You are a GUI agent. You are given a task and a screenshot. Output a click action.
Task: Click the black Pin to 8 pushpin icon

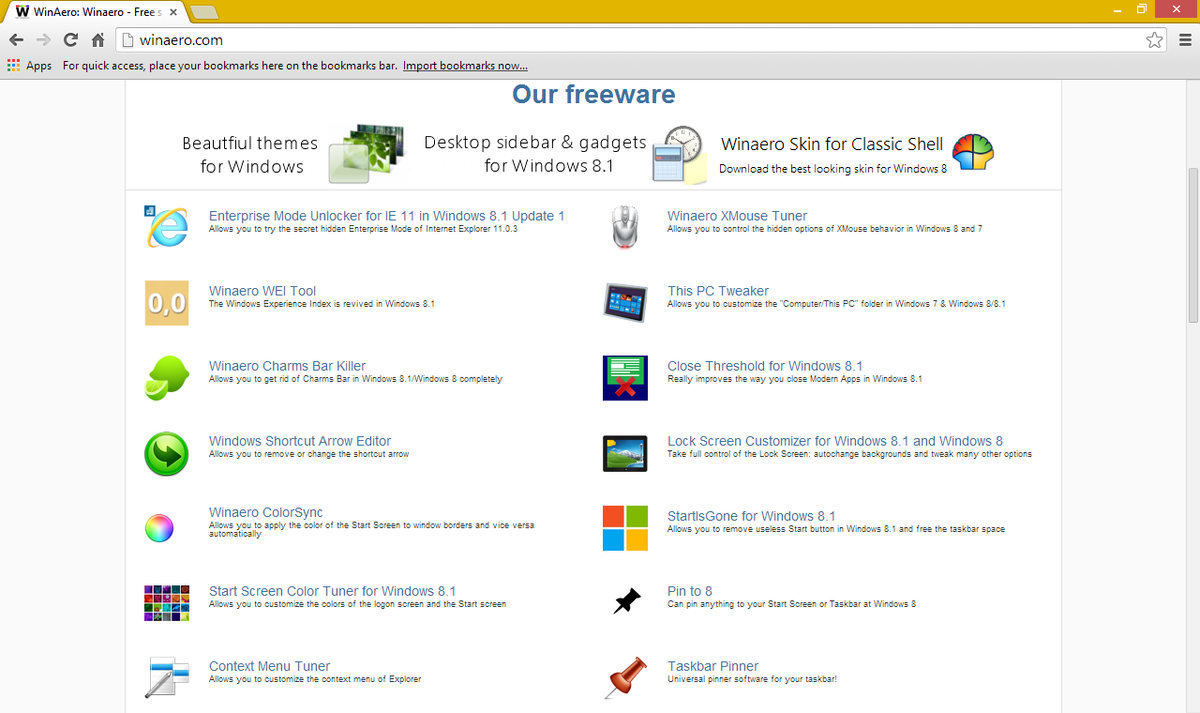tap(626, 602)
